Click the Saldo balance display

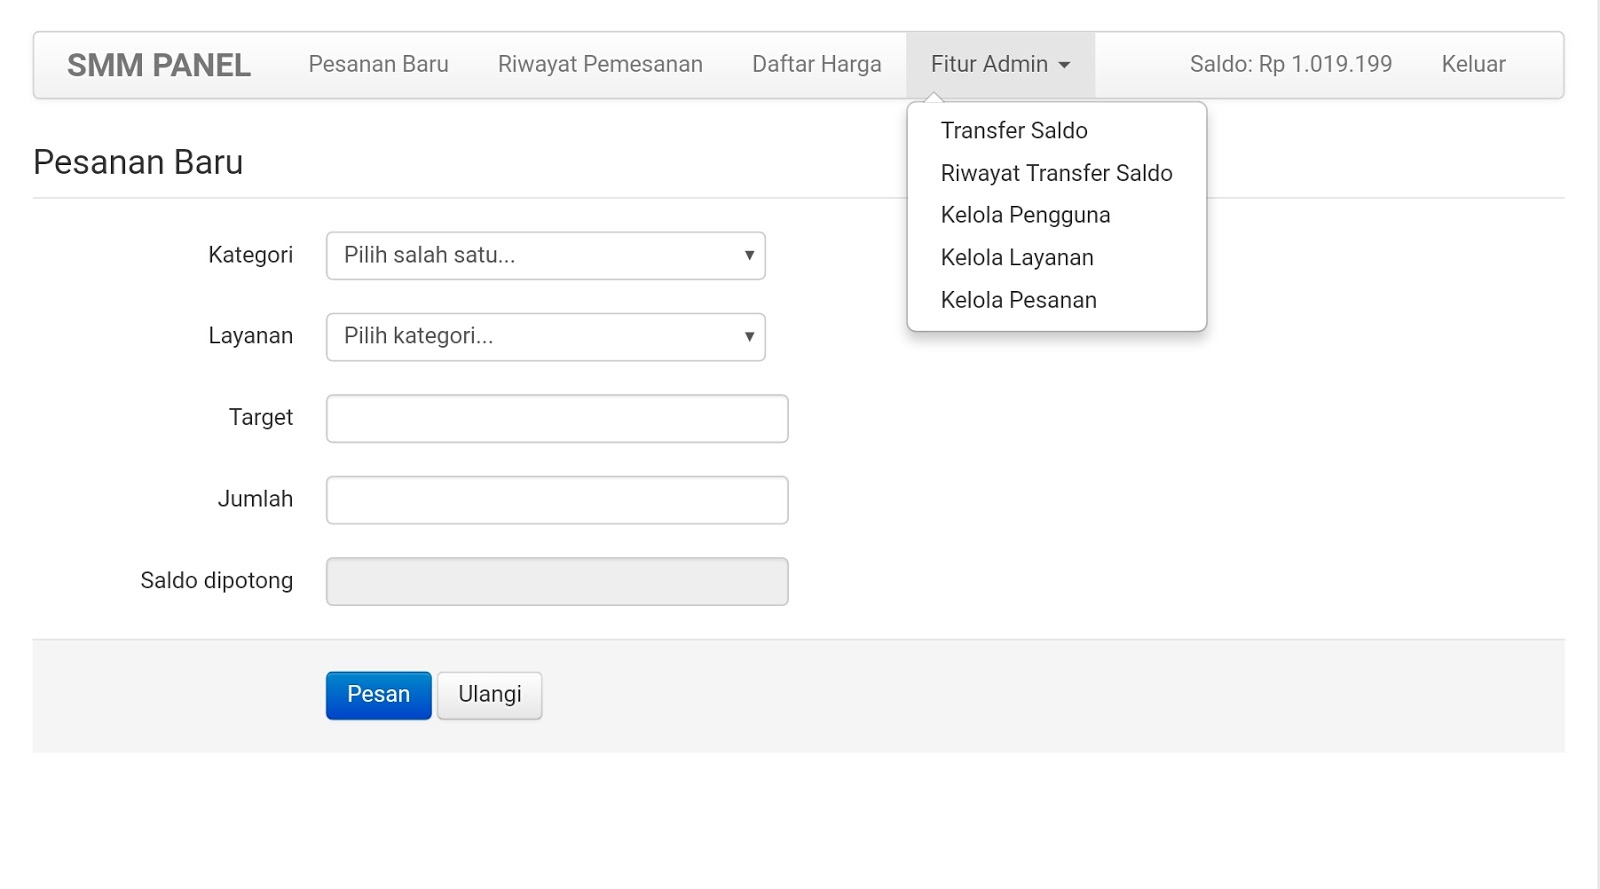click(1290, 64)
